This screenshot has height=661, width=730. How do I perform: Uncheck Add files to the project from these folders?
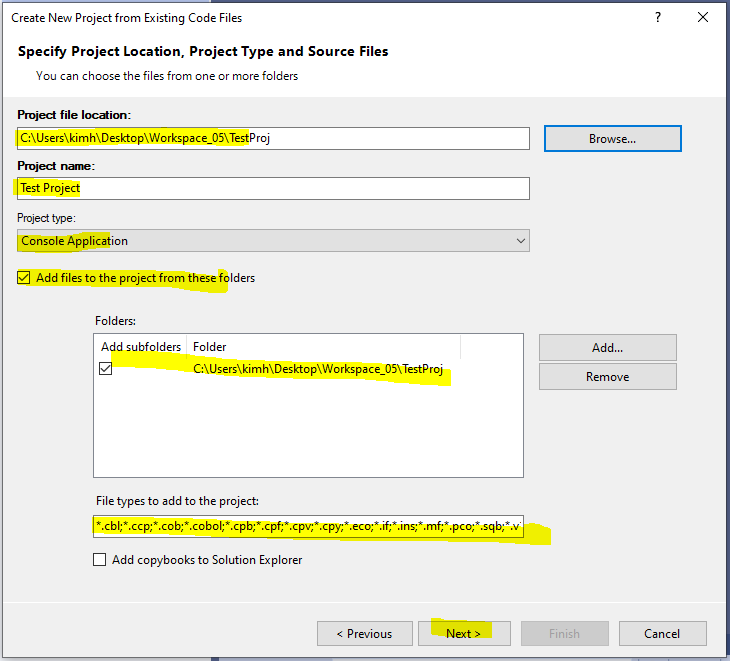pyautogui.click(x=24, y=278)
